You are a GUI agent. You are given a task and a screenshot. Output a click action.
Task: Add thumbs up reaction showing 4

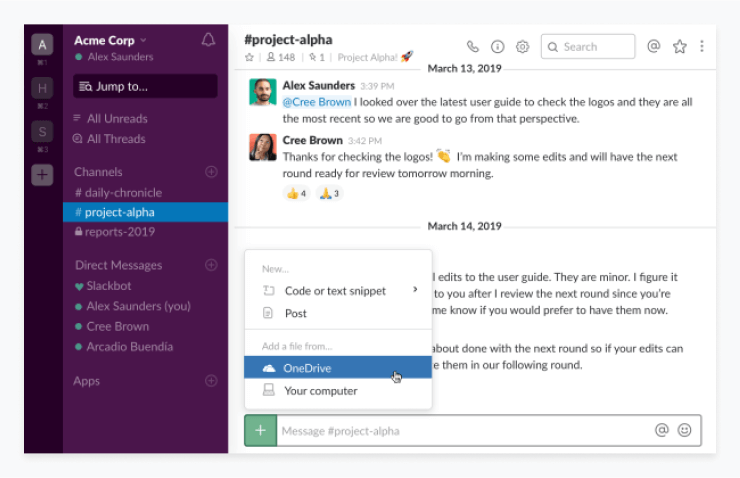[296, 193]
